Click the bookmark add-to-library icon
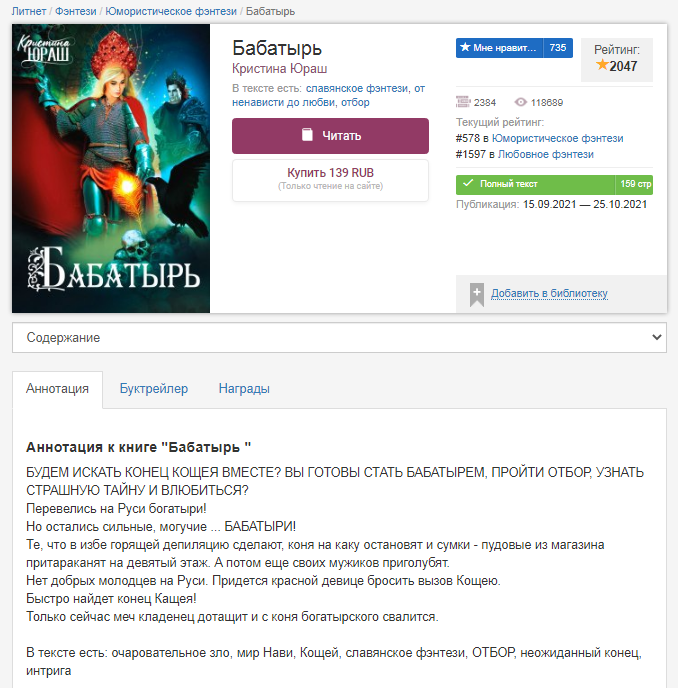The width and height of the screenshot is (678, 688). click(477, 294)
